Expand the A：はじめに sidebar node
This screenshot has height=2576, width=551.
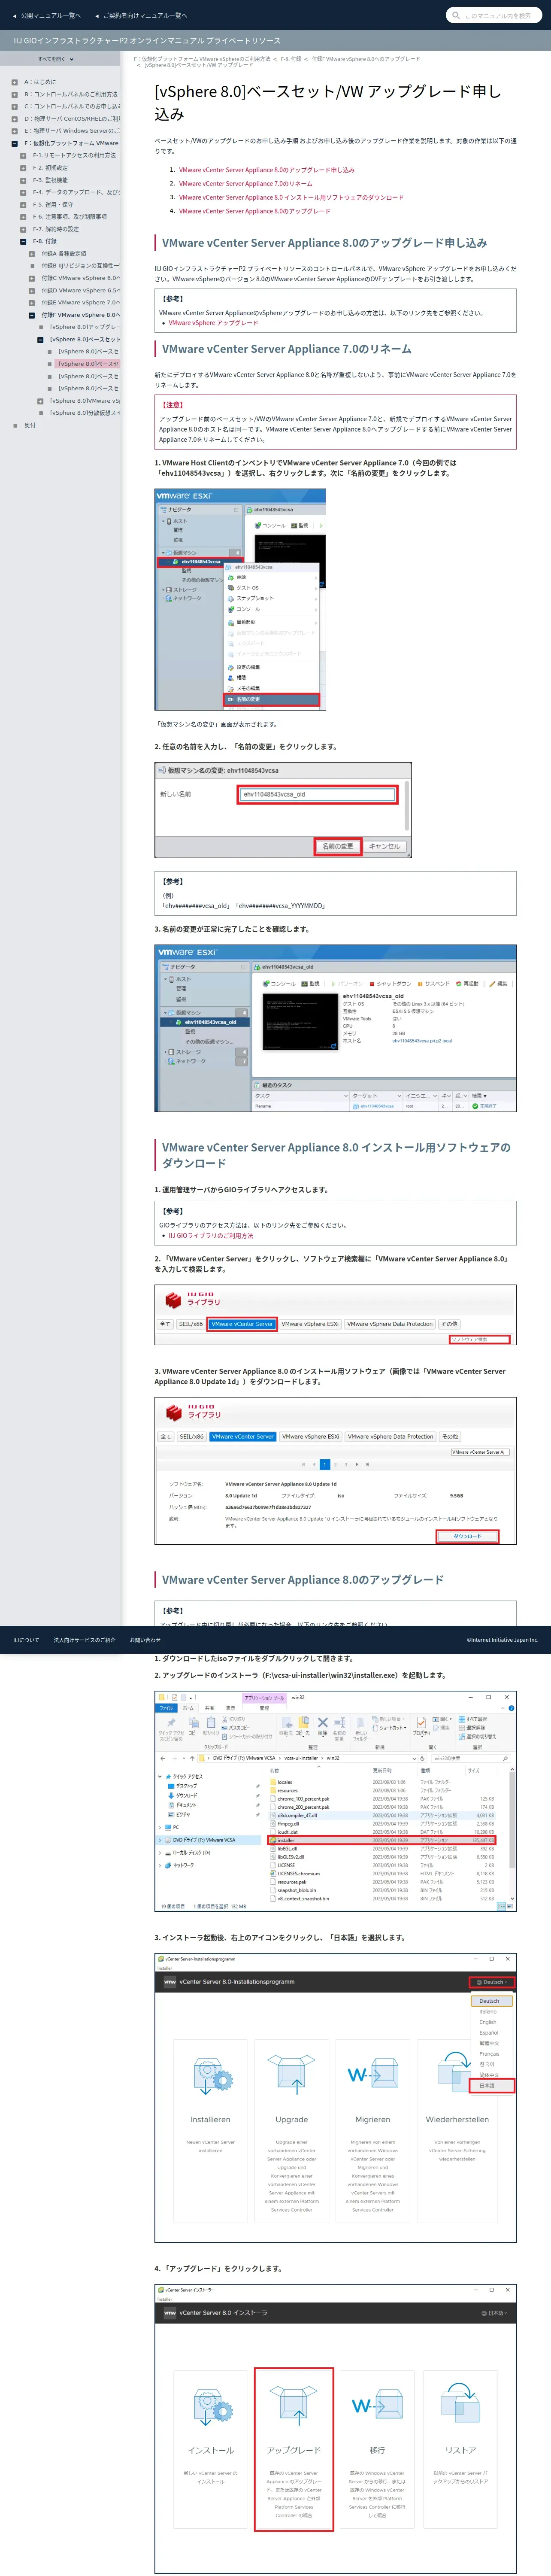coord(15,82)
